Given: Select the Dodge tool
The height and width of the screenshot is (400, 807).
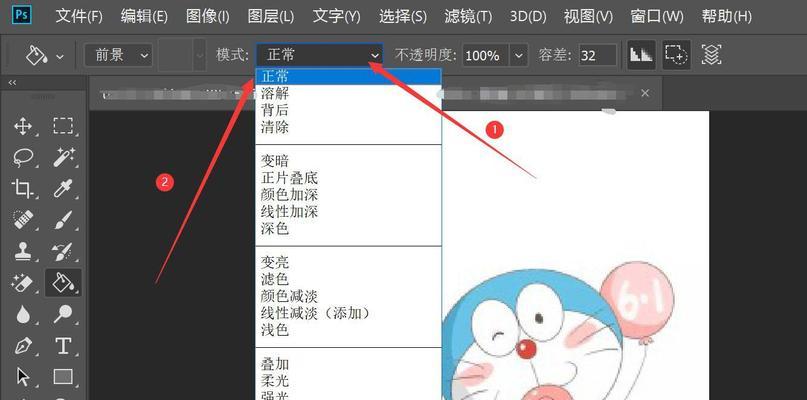Looking at the screenshot, I should (63, 314).
